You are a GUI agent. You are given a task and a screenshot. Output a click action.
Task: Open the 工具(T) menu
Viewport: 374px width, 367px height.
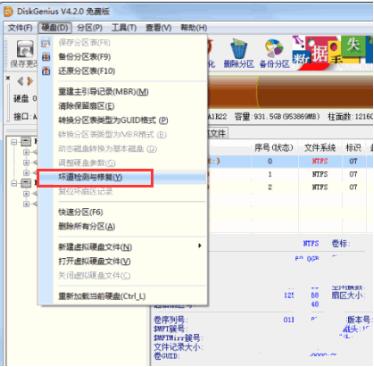coord(124,27)
